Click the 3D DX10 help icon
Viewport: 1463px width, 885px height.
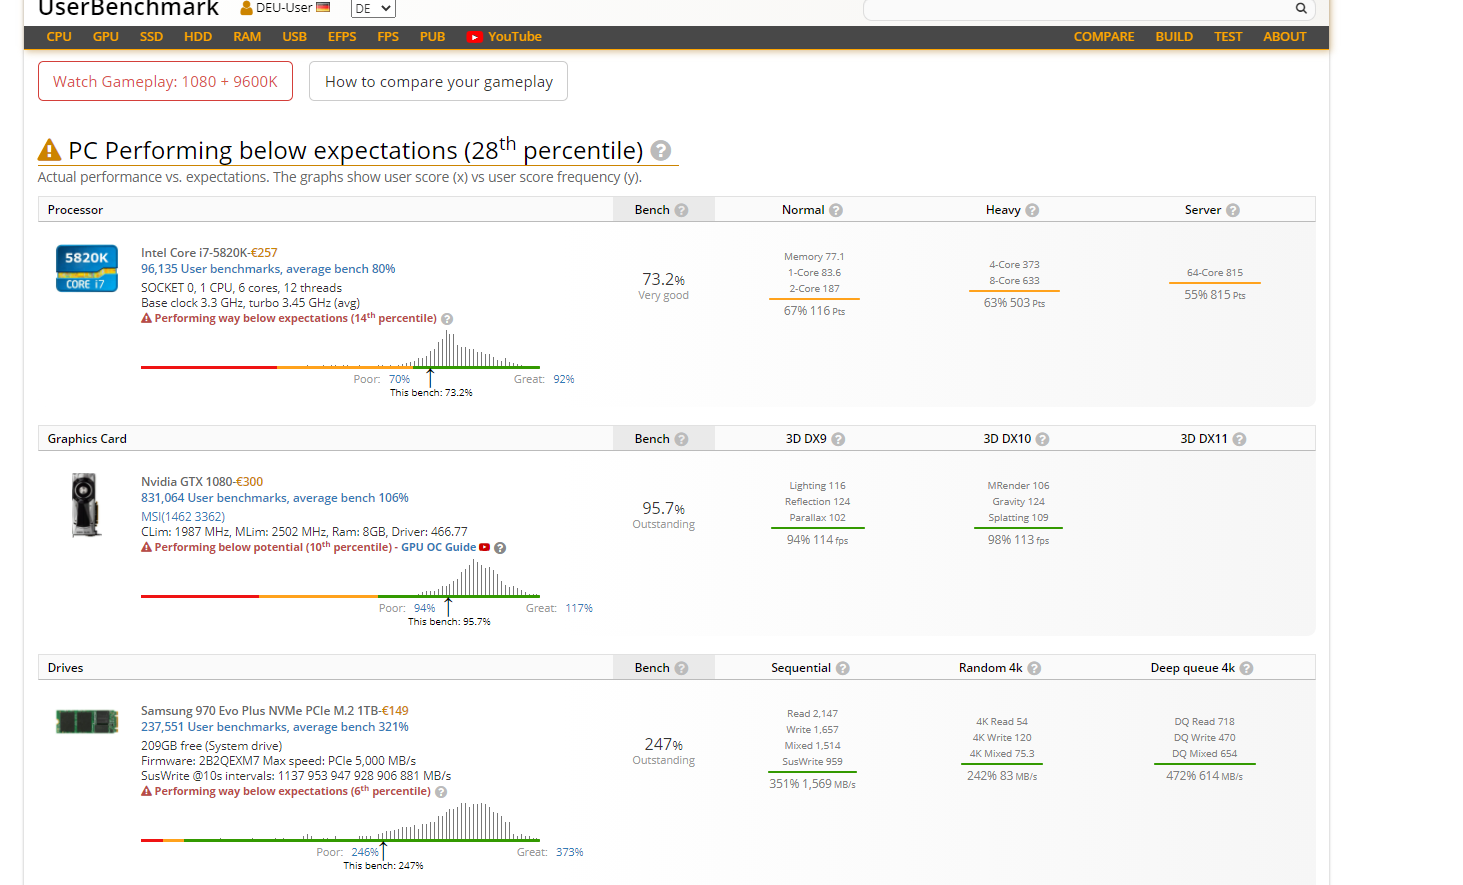pyautogui.click(x=1042, y=439)
